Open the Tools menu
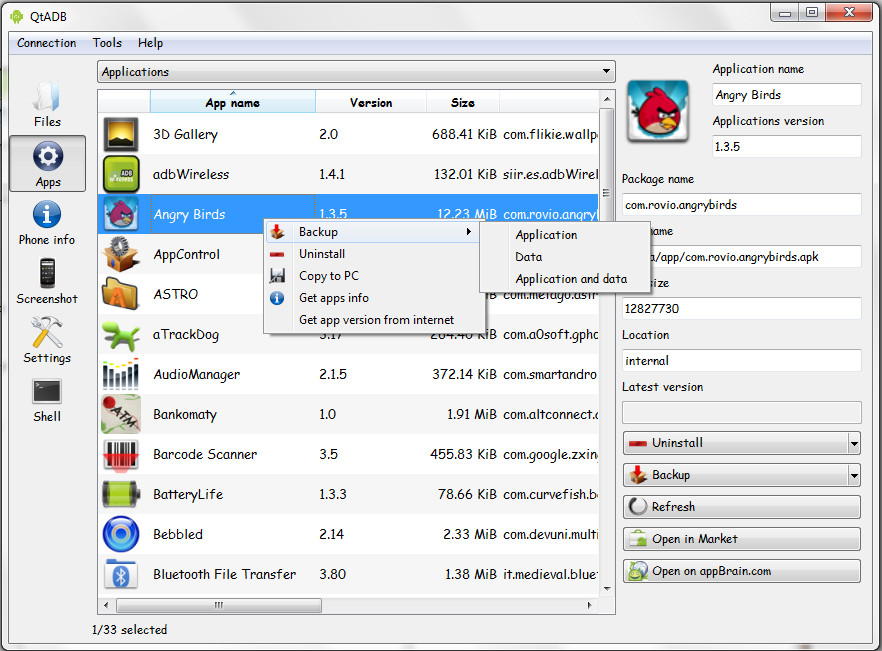 tap(107, 43)
